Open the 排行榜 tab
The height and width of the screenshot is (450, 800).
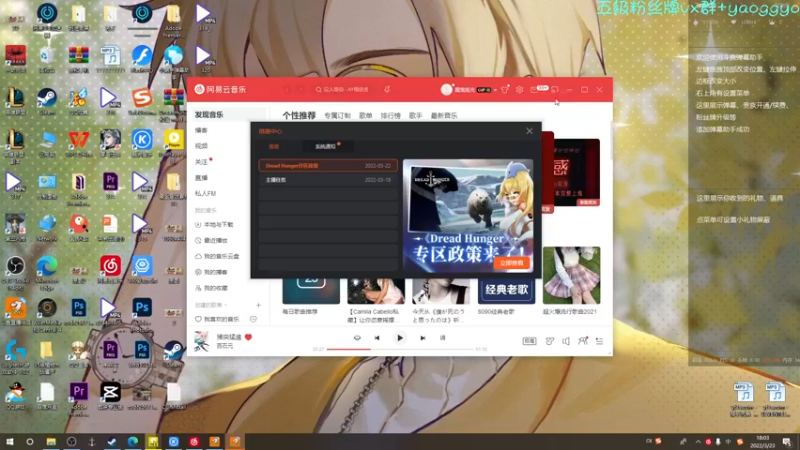point(390,116)
